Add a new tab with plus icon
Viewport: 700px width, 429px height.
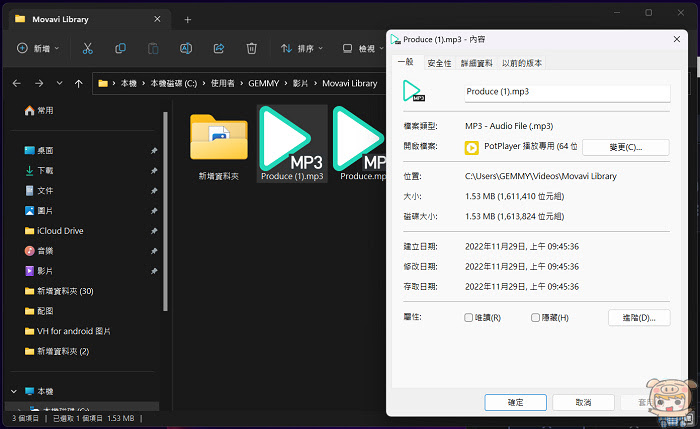pos(188,20)
